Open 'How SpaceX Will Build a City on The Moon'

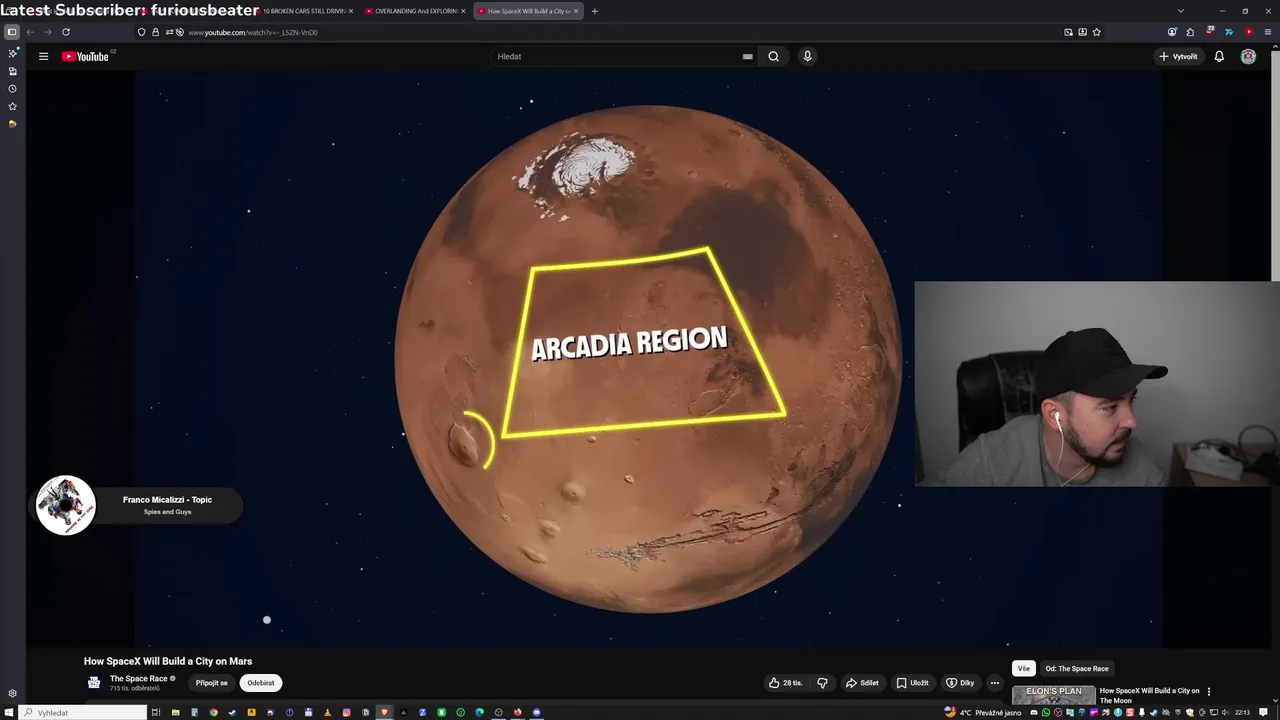pyautogui.click(x=1149, y=695)
